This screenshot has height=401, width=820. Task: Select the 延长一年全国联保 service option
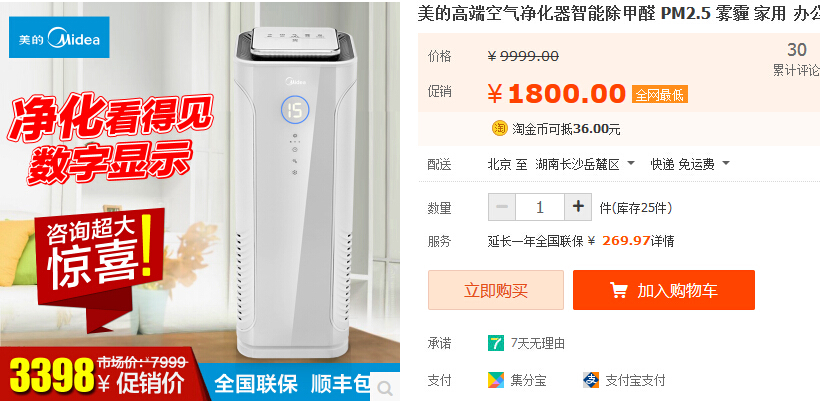(x=536, y=241)
